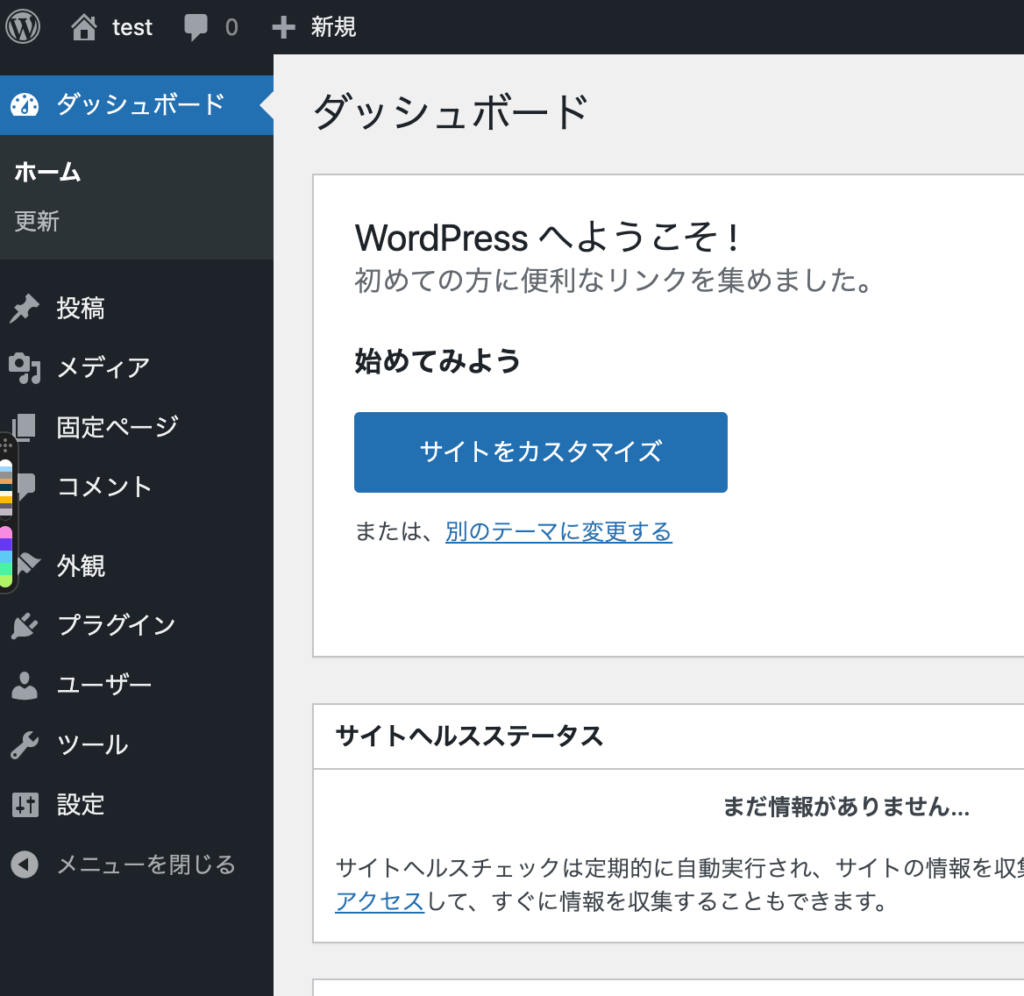Click the plus icon beside 新規
Viewport: 1024px width, 996px height.
click(x=283, y=27)
